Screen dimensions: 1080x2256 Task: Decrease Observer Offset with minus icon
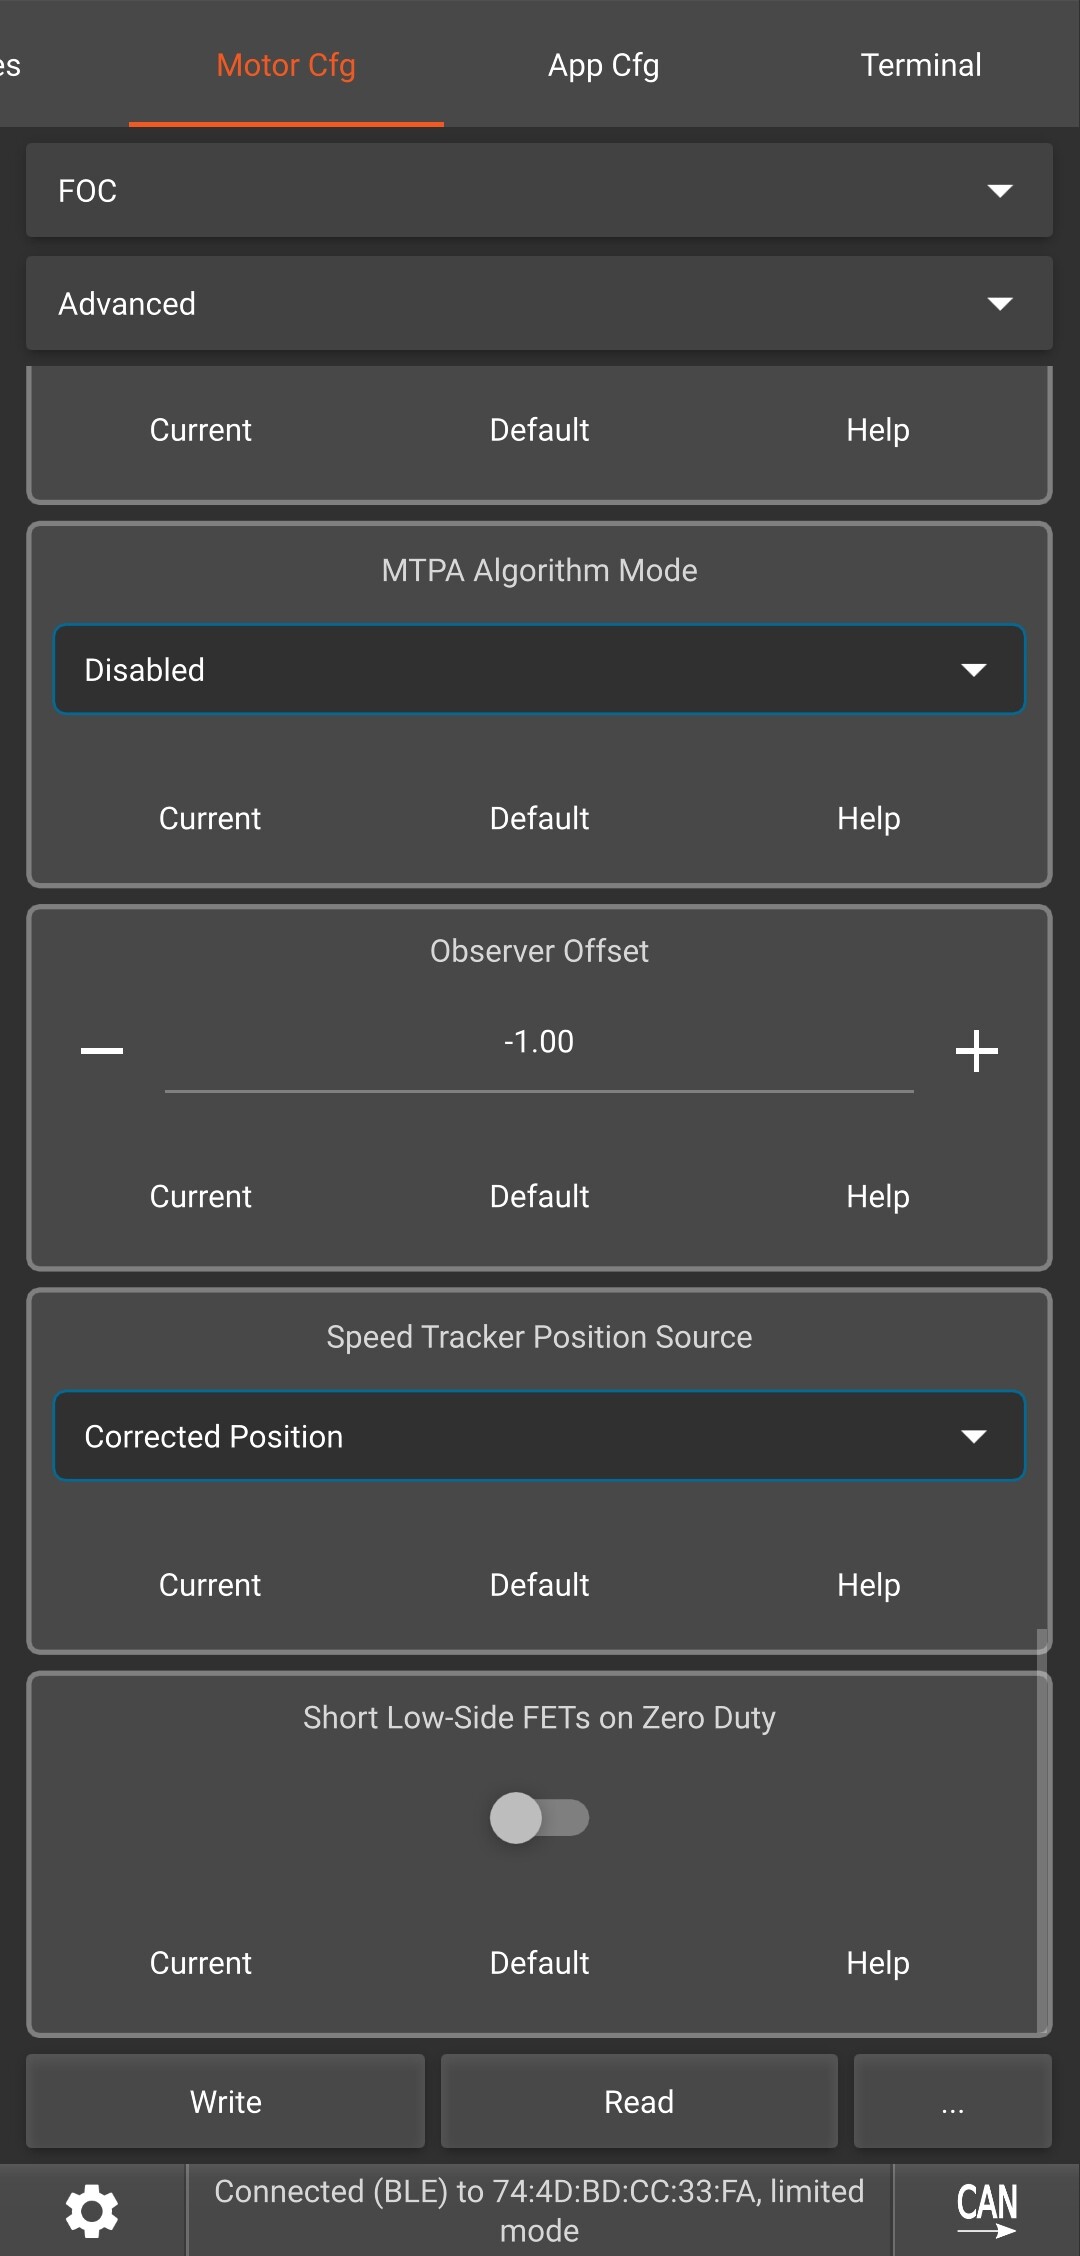pos(102,1050)
